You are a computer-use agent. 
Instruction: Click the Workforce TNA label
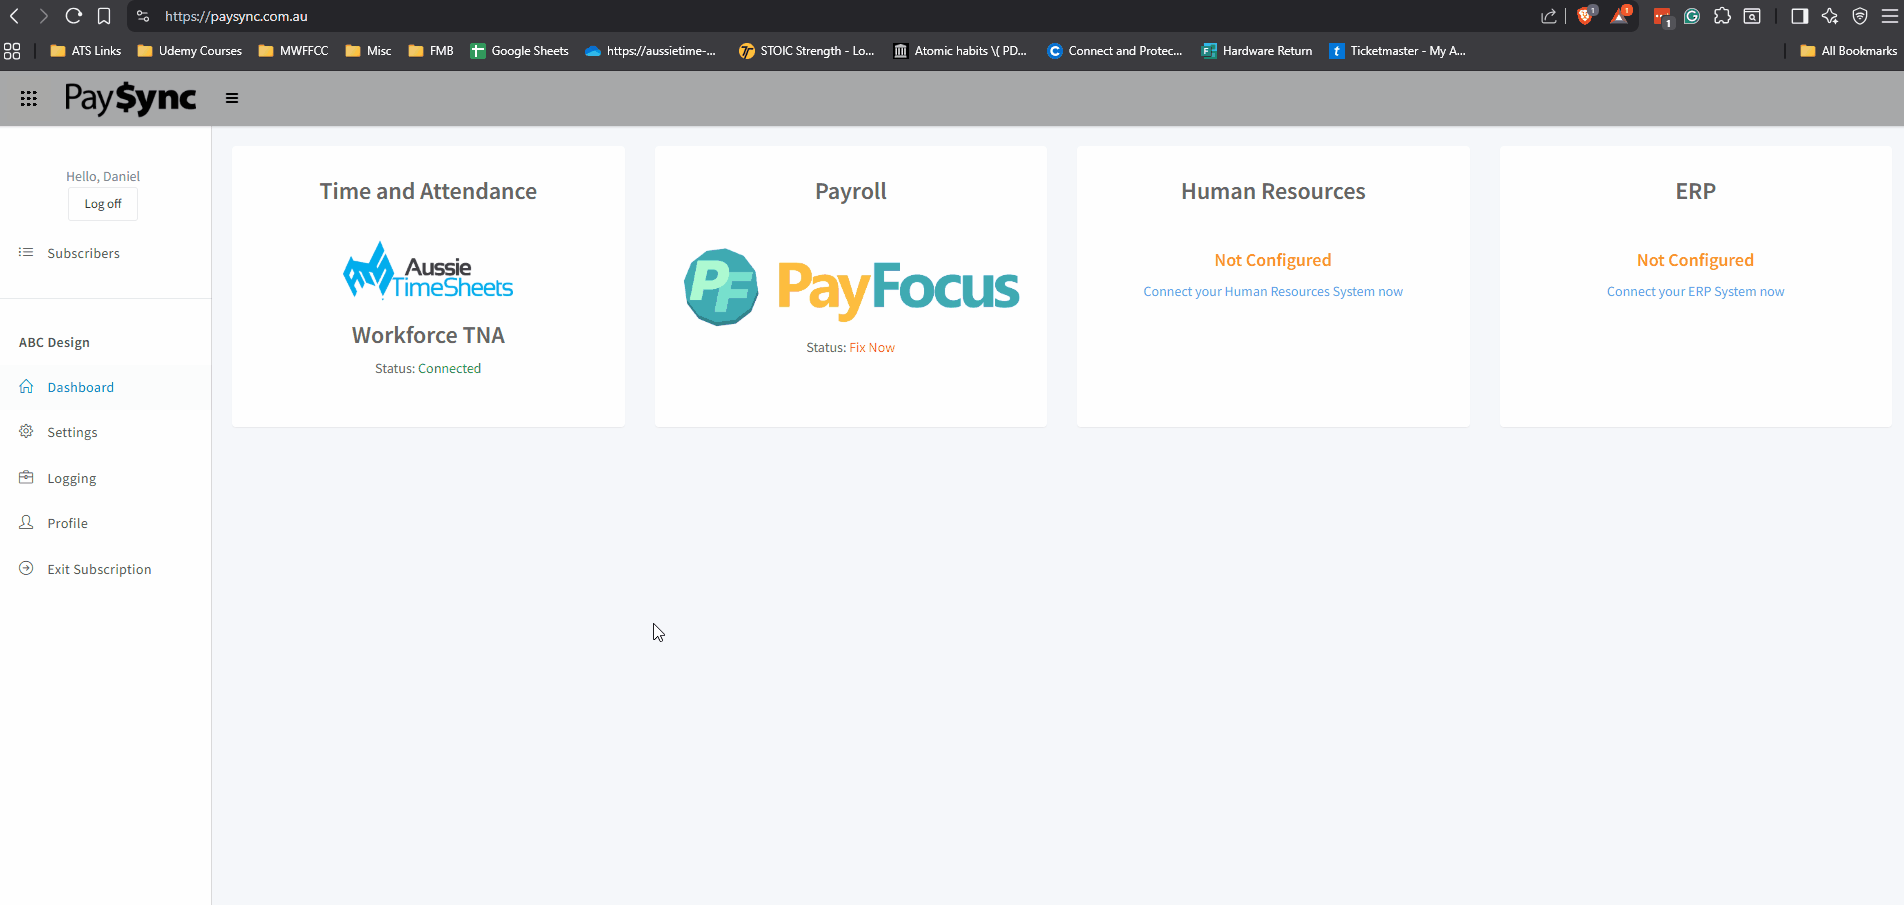pos(428,335)
